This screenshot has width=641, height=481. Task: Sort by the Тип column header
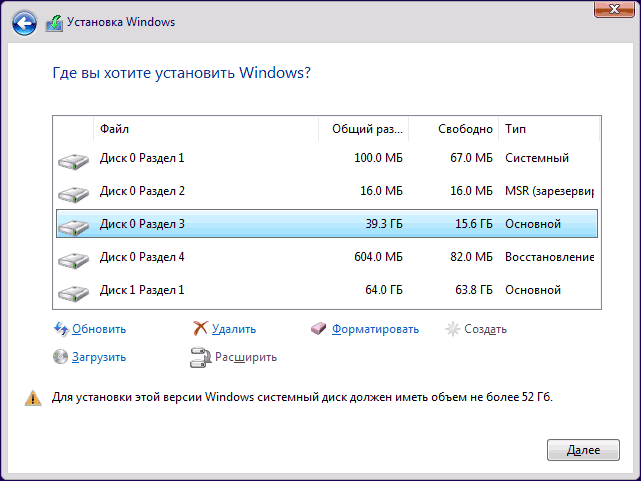click(x=549, y=129)
